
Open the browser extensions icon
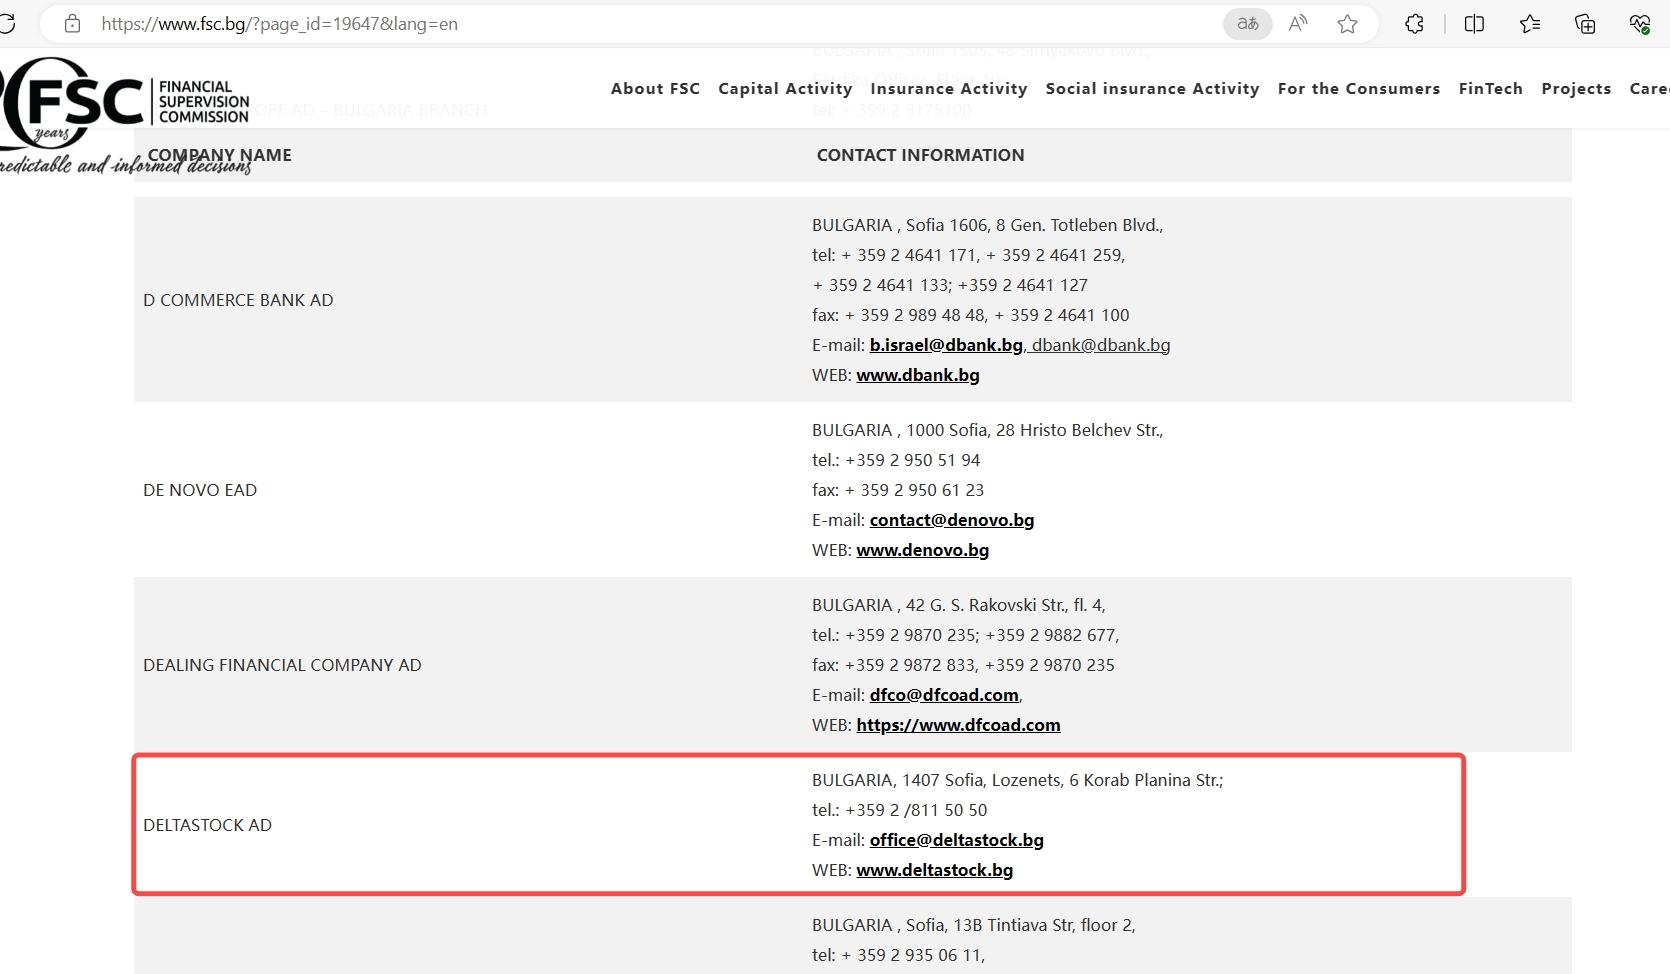pyautogui.click(x=1414, y=24)
